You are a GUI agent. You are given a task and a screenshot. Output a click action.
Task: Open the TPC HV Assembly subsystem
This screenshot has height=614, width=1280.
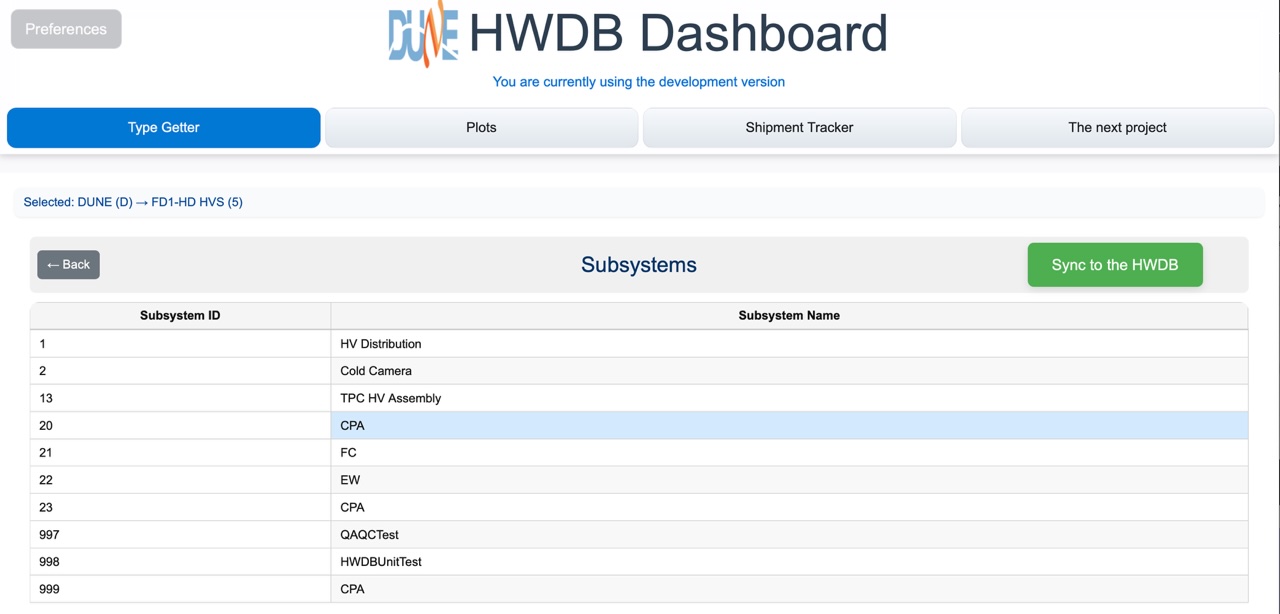point(390,398)
